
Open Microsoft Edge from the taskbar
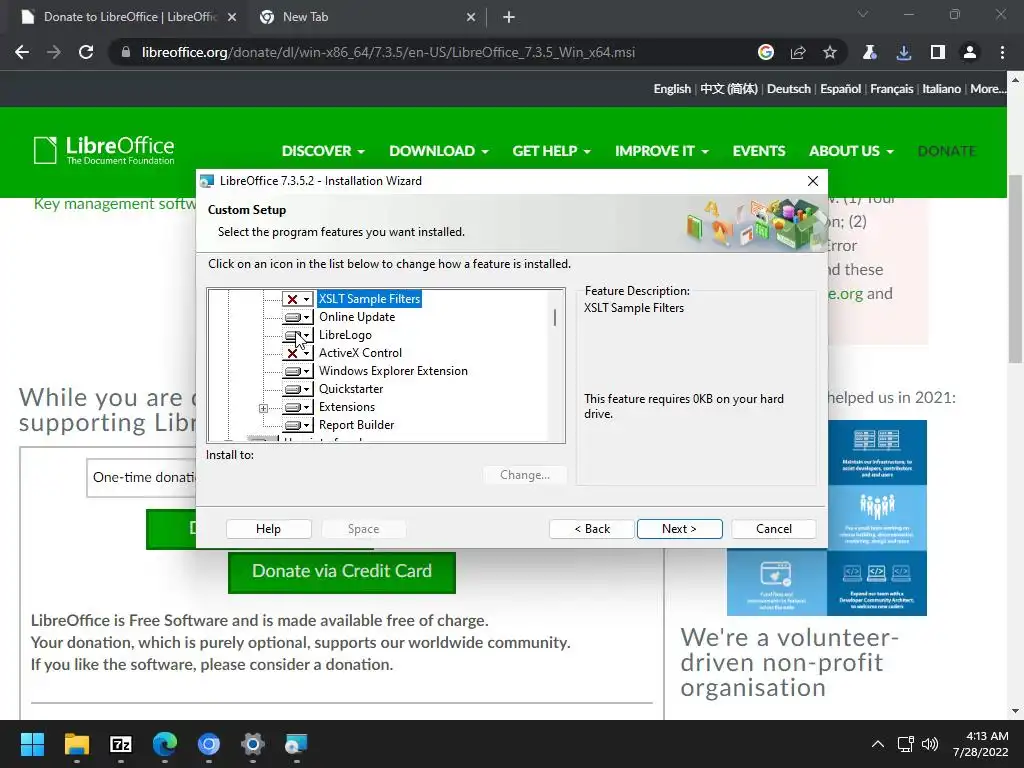165,744
